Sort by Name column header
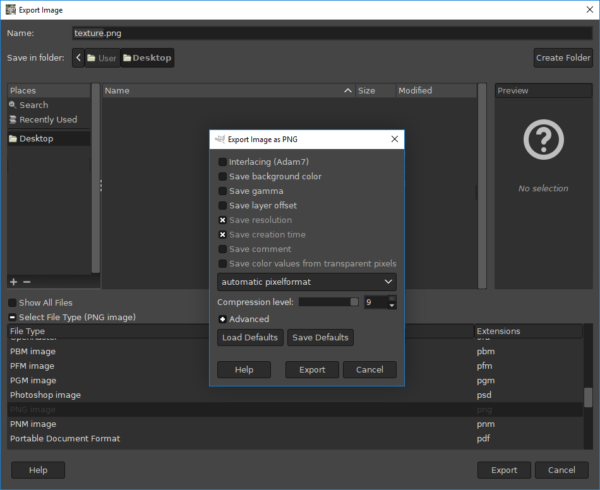This screenshot has height=490, width=600. click(229, 91)
